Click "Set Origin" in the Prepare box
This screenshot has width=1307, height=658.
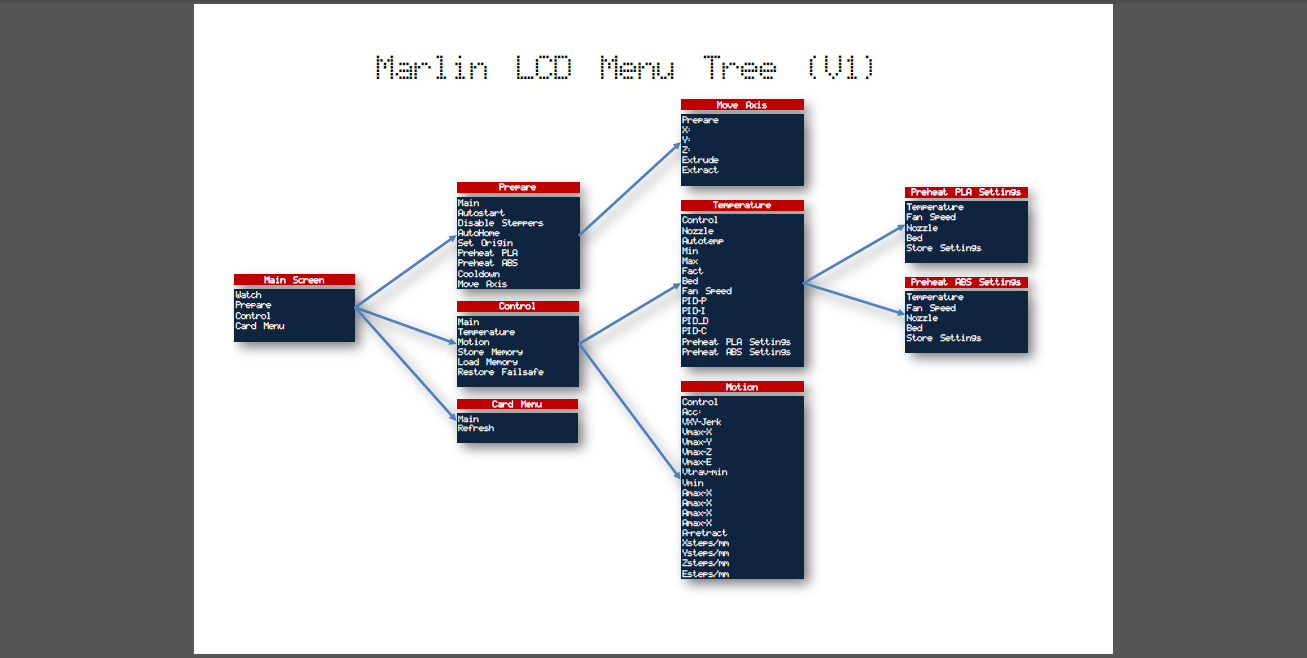[x=485, y=243]
